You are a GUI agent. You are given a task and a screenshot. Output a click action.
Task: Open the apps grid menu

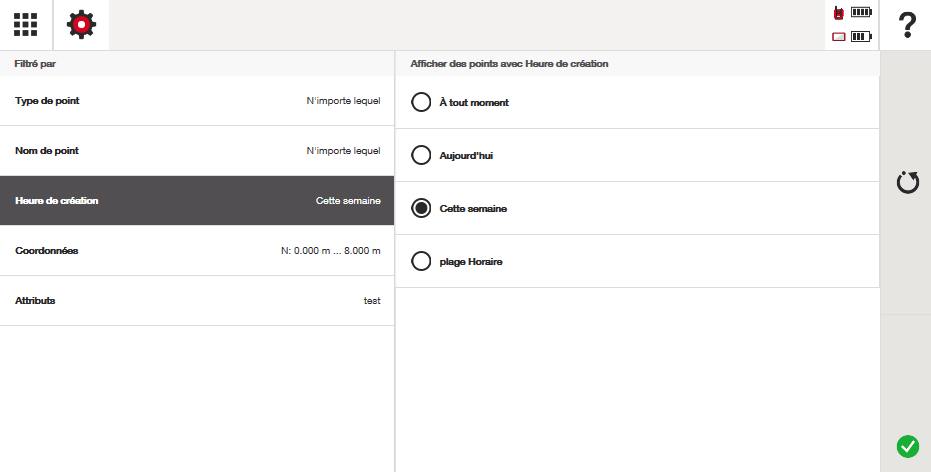(x=26, y=25)
